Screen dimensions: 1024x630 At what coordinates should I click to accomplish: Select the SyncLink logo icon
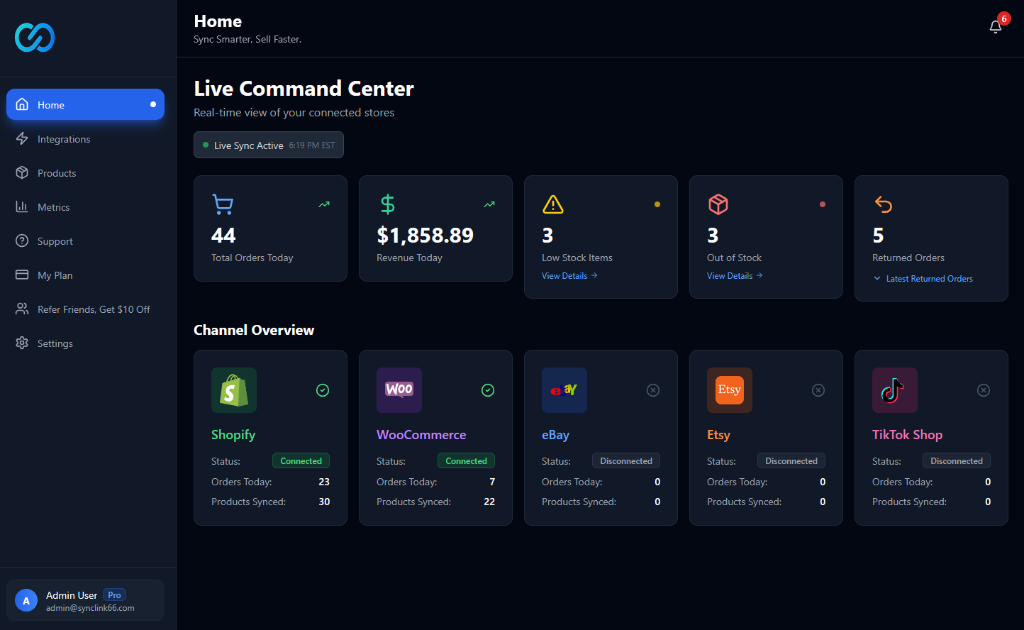click(x=33, y=37)
